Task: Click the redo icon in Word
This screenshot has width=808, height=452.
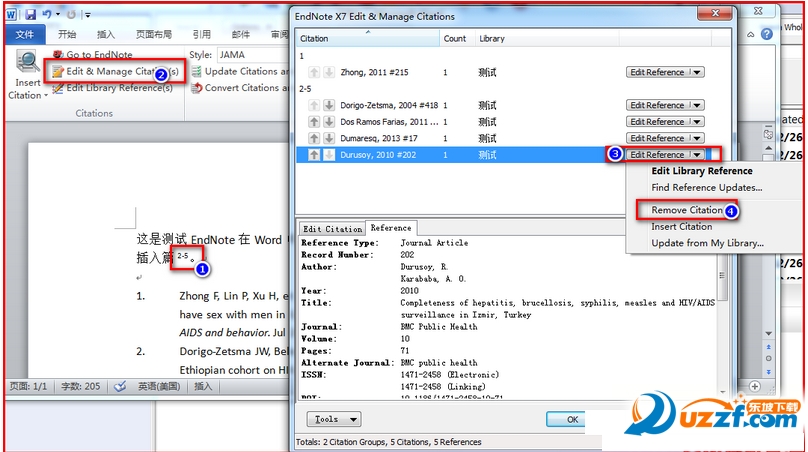Action: coord(71,14)
